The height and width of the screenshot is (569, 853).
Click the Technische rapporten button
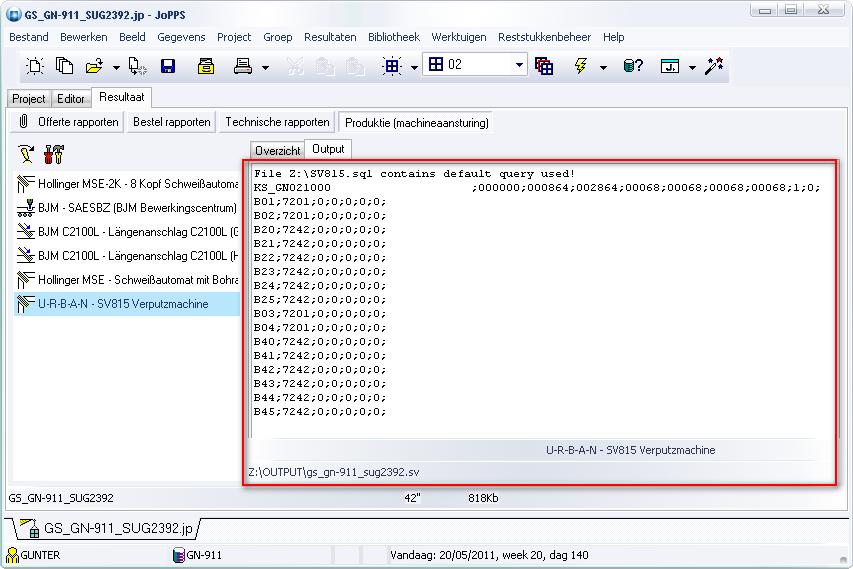(277, 122)
